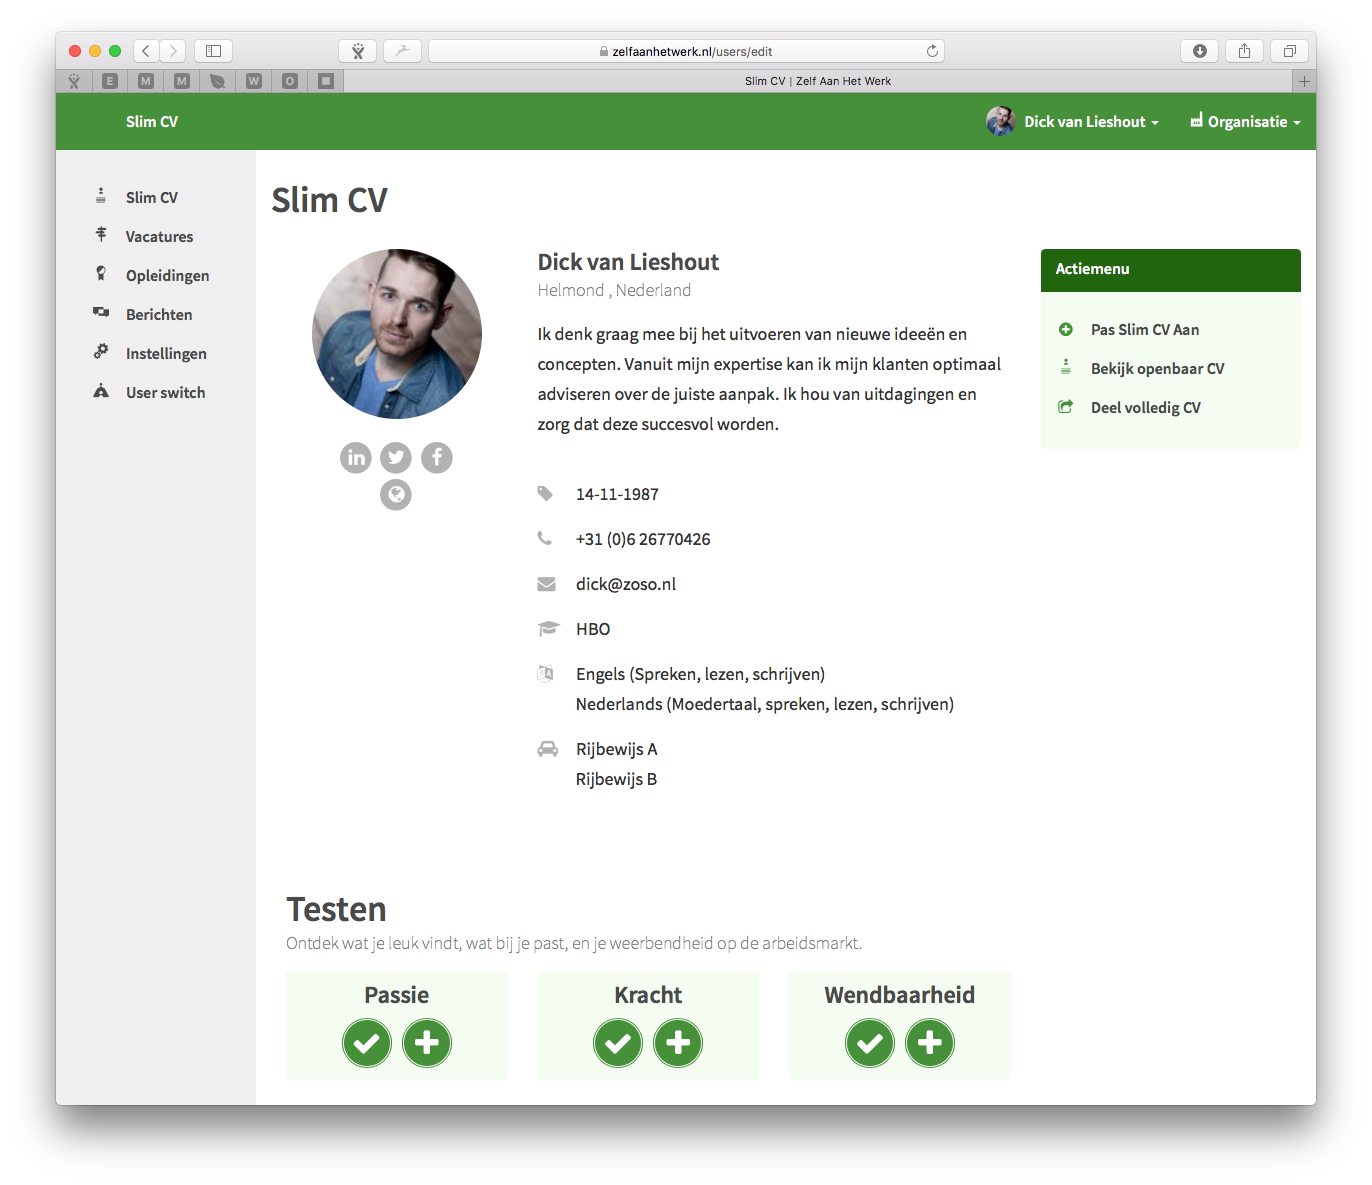This screenshot has width=1372, height=1185.
Task: Click the address bar URL field
Action: [x=686, y=51]
